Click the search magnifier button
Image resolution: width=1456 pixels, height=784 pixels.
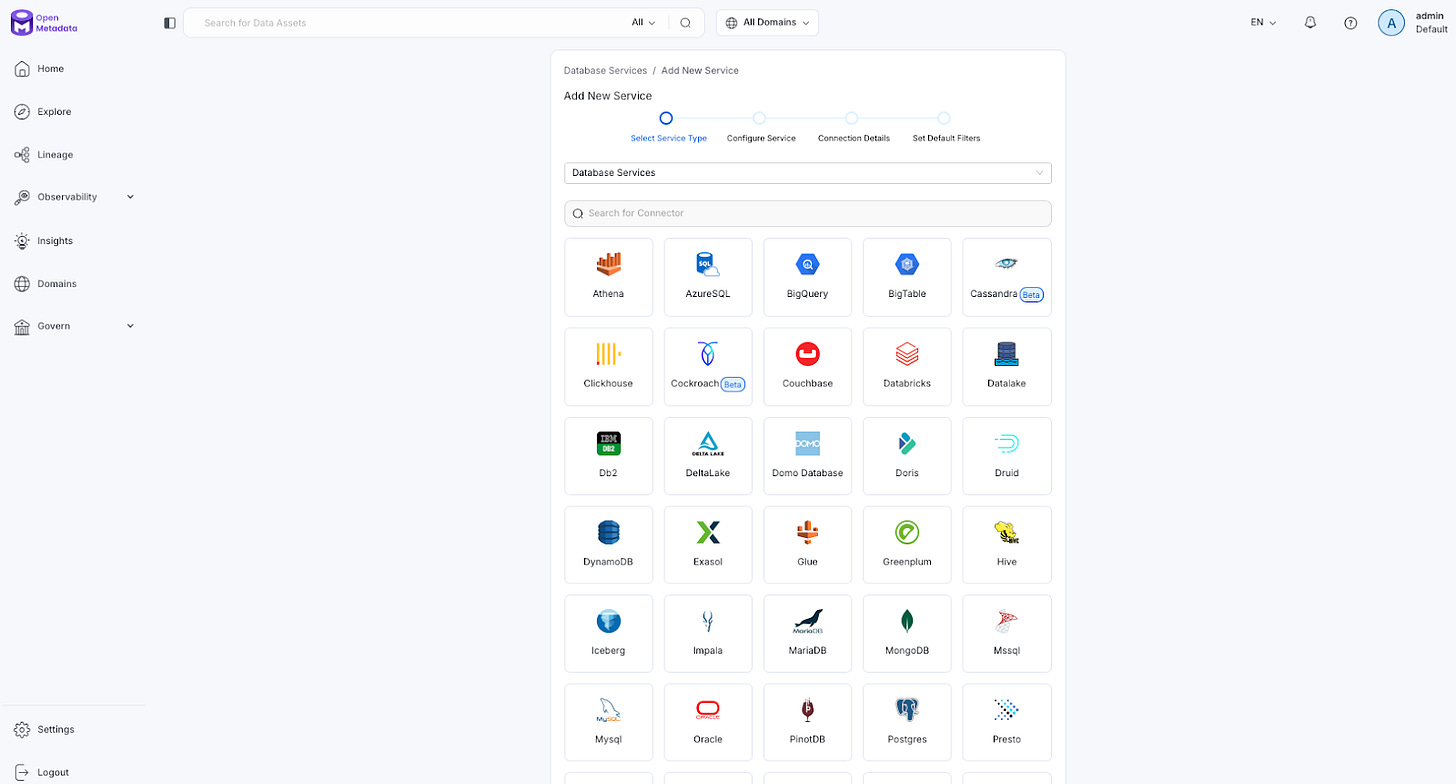[685, 22]
